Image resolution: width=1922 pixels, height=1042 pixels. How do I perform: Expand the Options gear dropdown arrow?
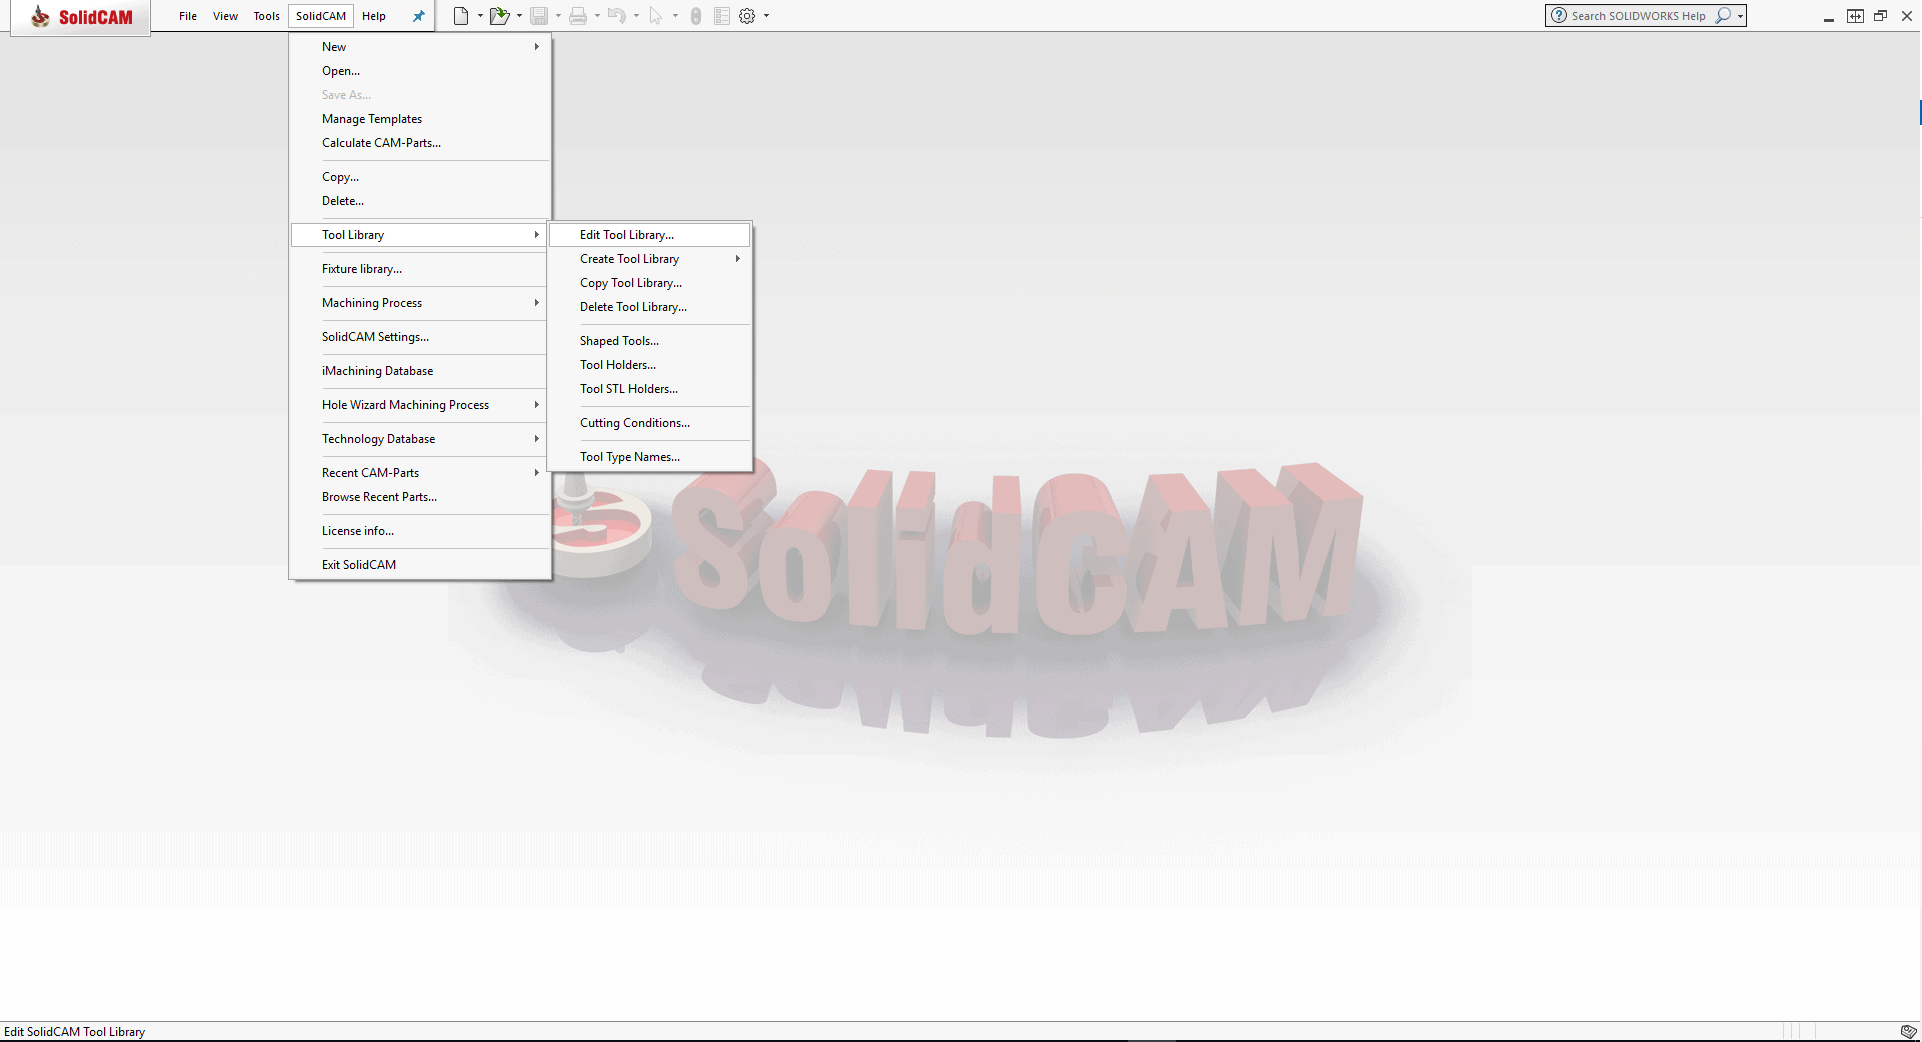pos(766,16)
